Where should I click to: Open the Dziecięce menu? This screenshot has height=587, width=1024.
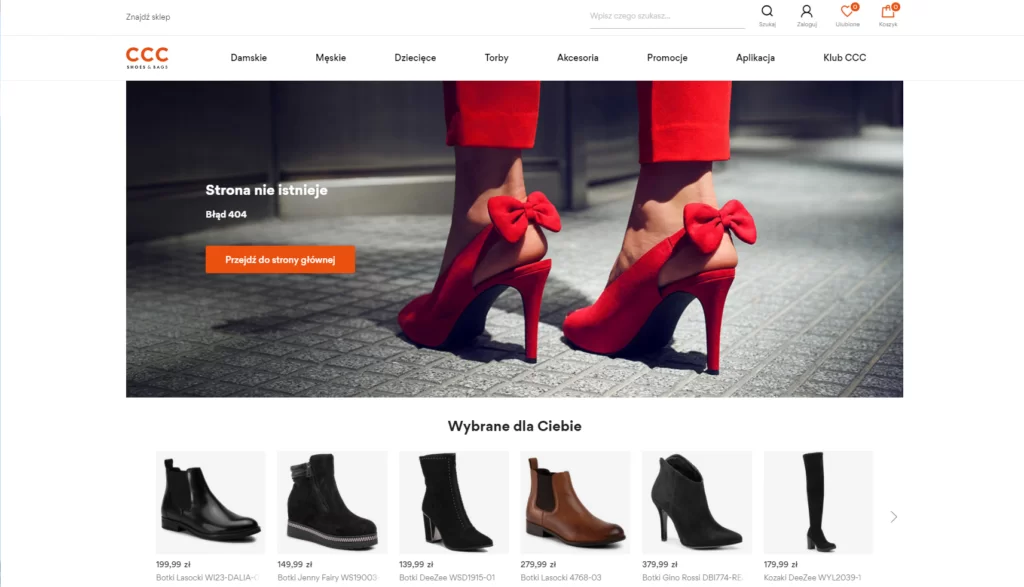click(415, 57)
